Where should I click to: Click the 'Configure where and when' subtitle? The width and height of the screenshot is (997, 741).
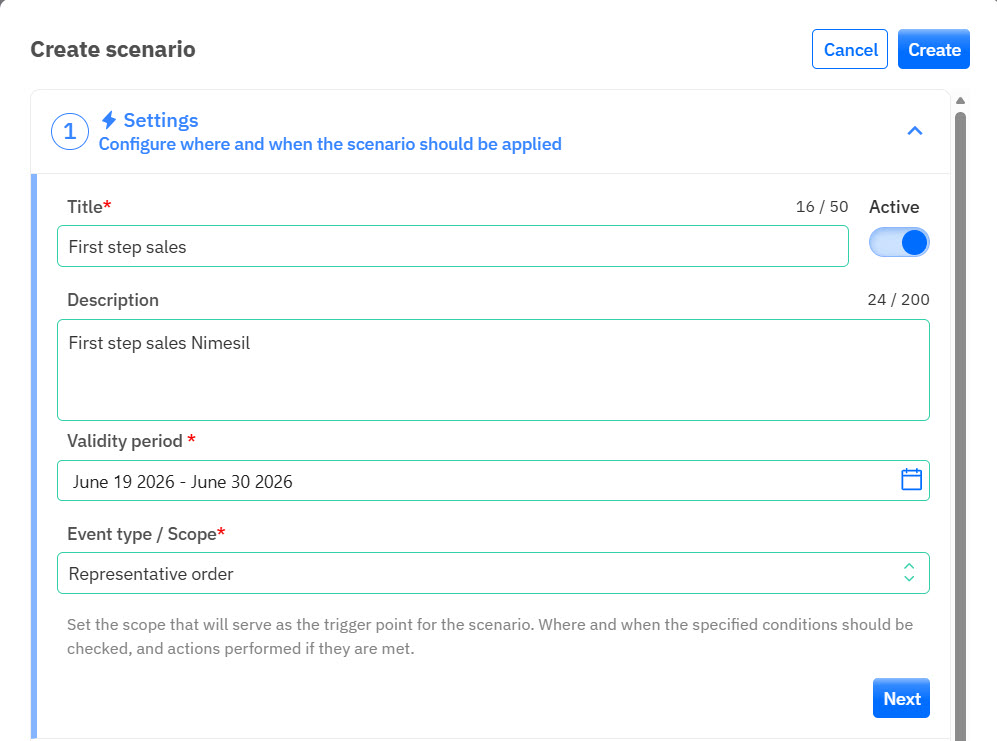point(330,144)
